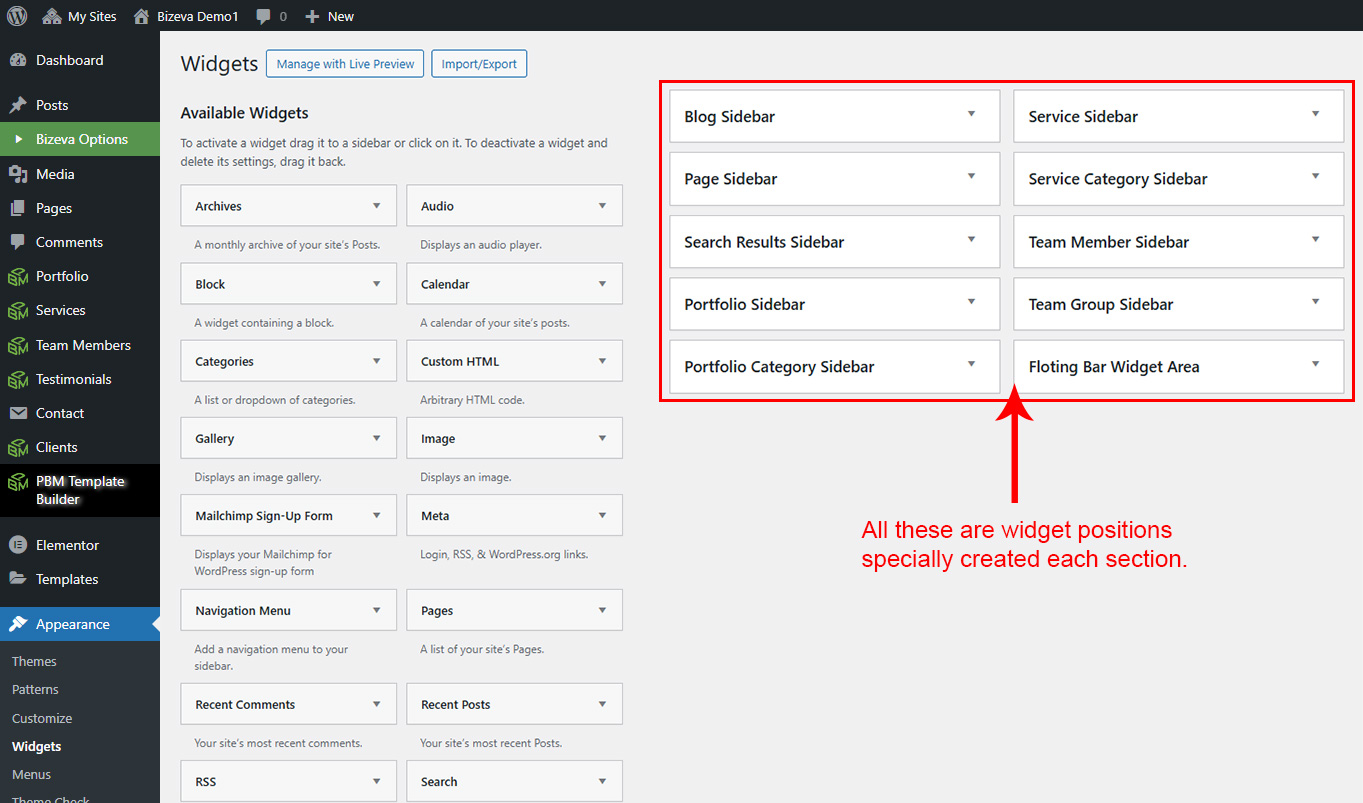This screenshot has height=803, width=1363.
Task: Open Customize under Appearance
Action: tap(42, 718)
